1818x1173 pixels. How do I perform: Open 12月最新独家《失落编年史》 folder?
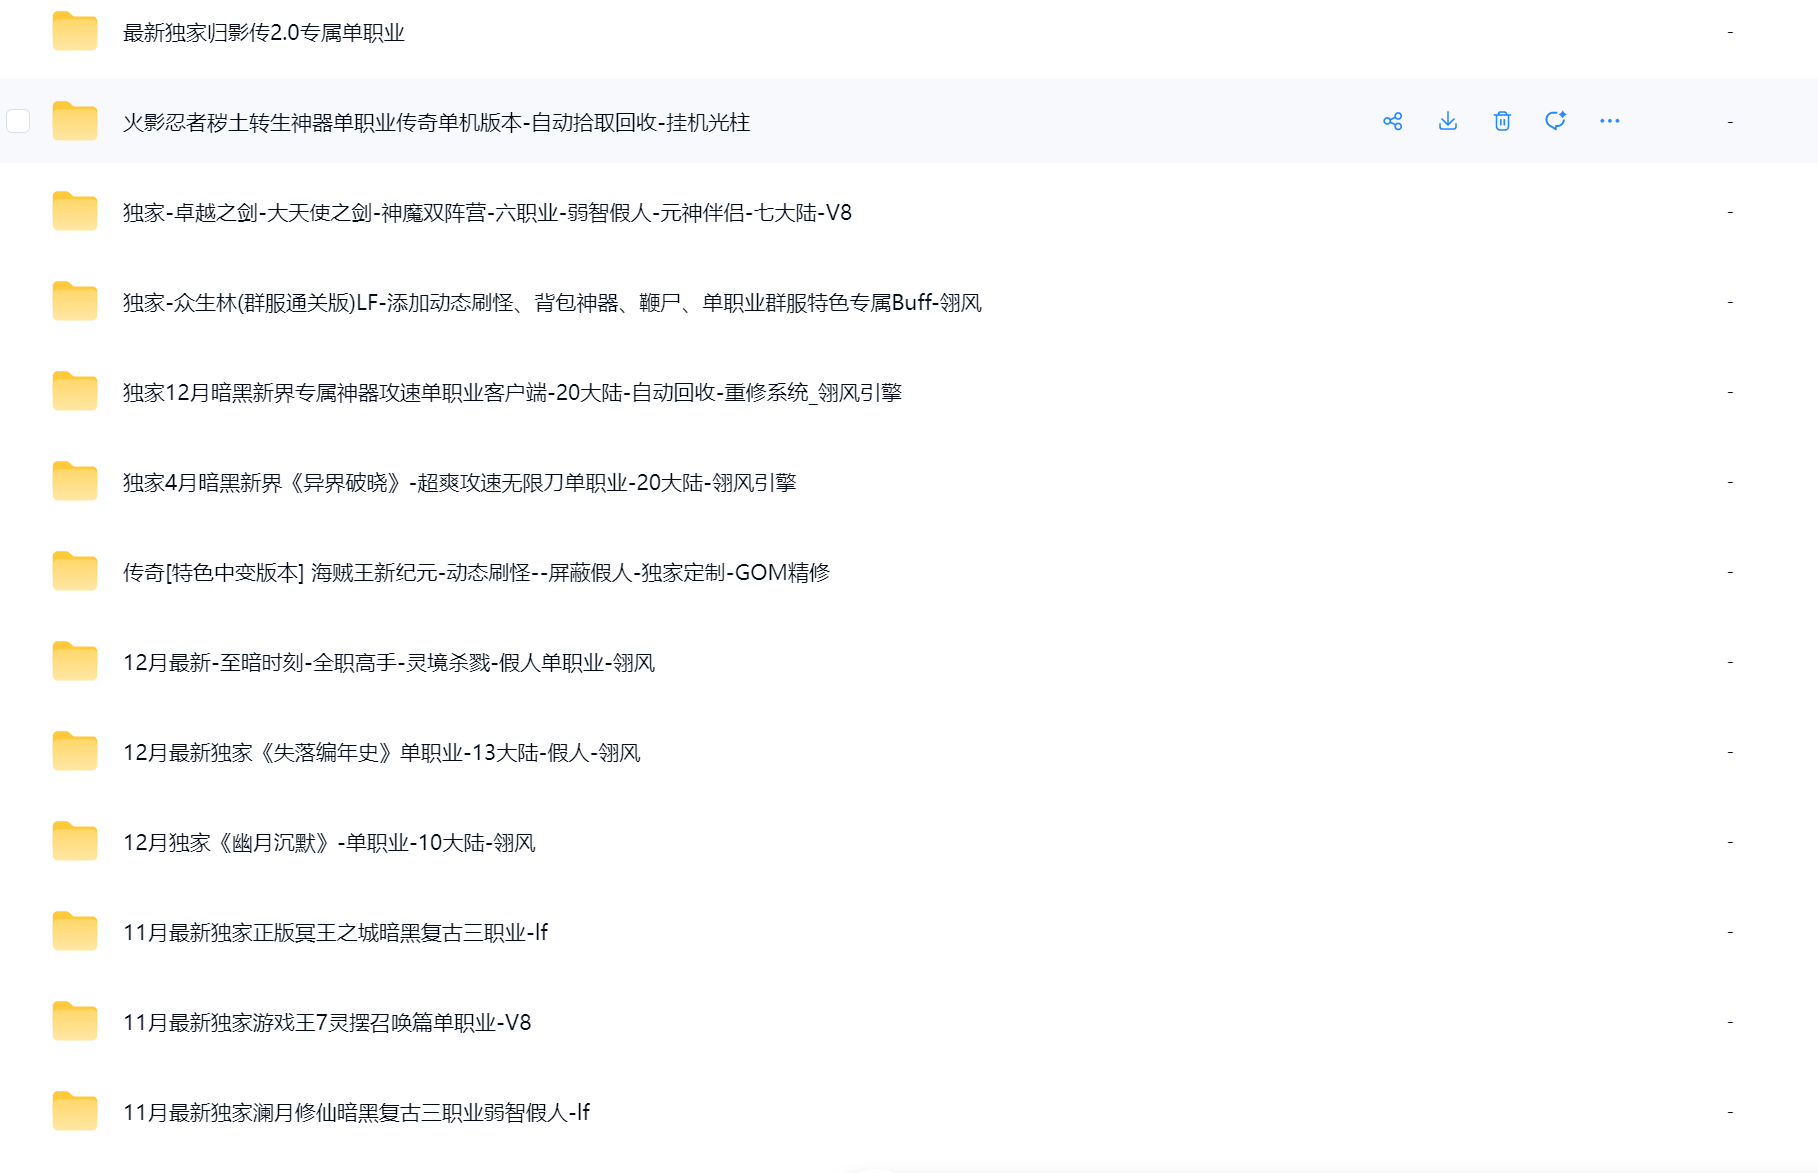[381, 753]
